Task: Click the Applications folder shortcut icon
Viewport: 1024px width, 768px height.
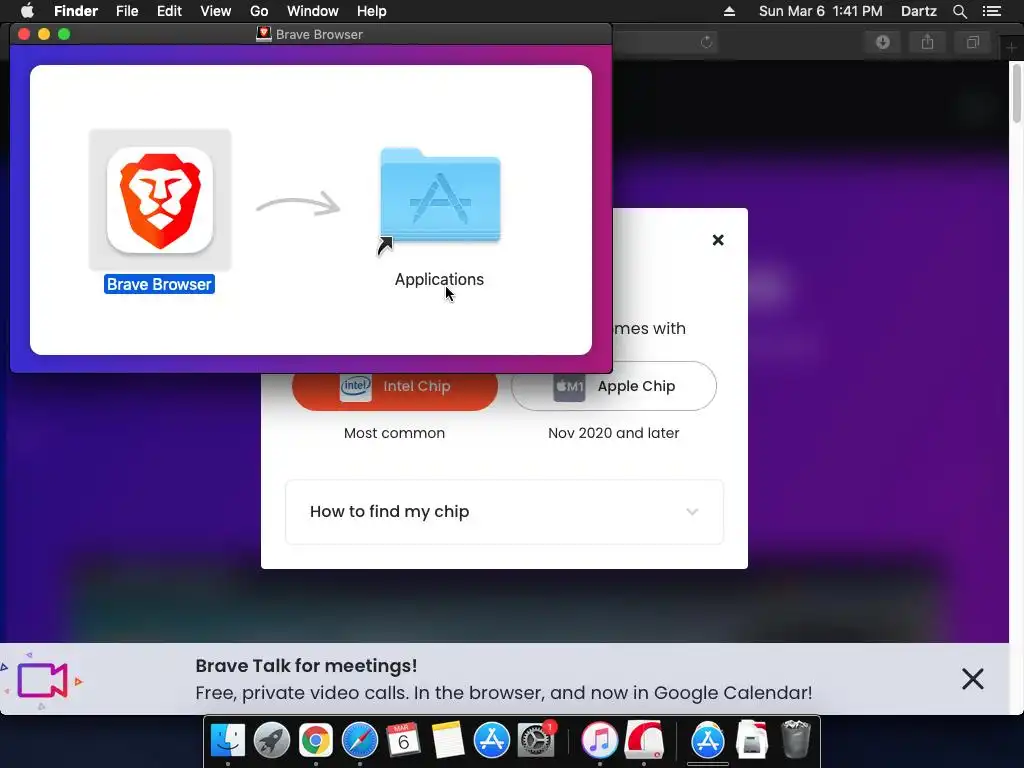Action: click(440, 198)
